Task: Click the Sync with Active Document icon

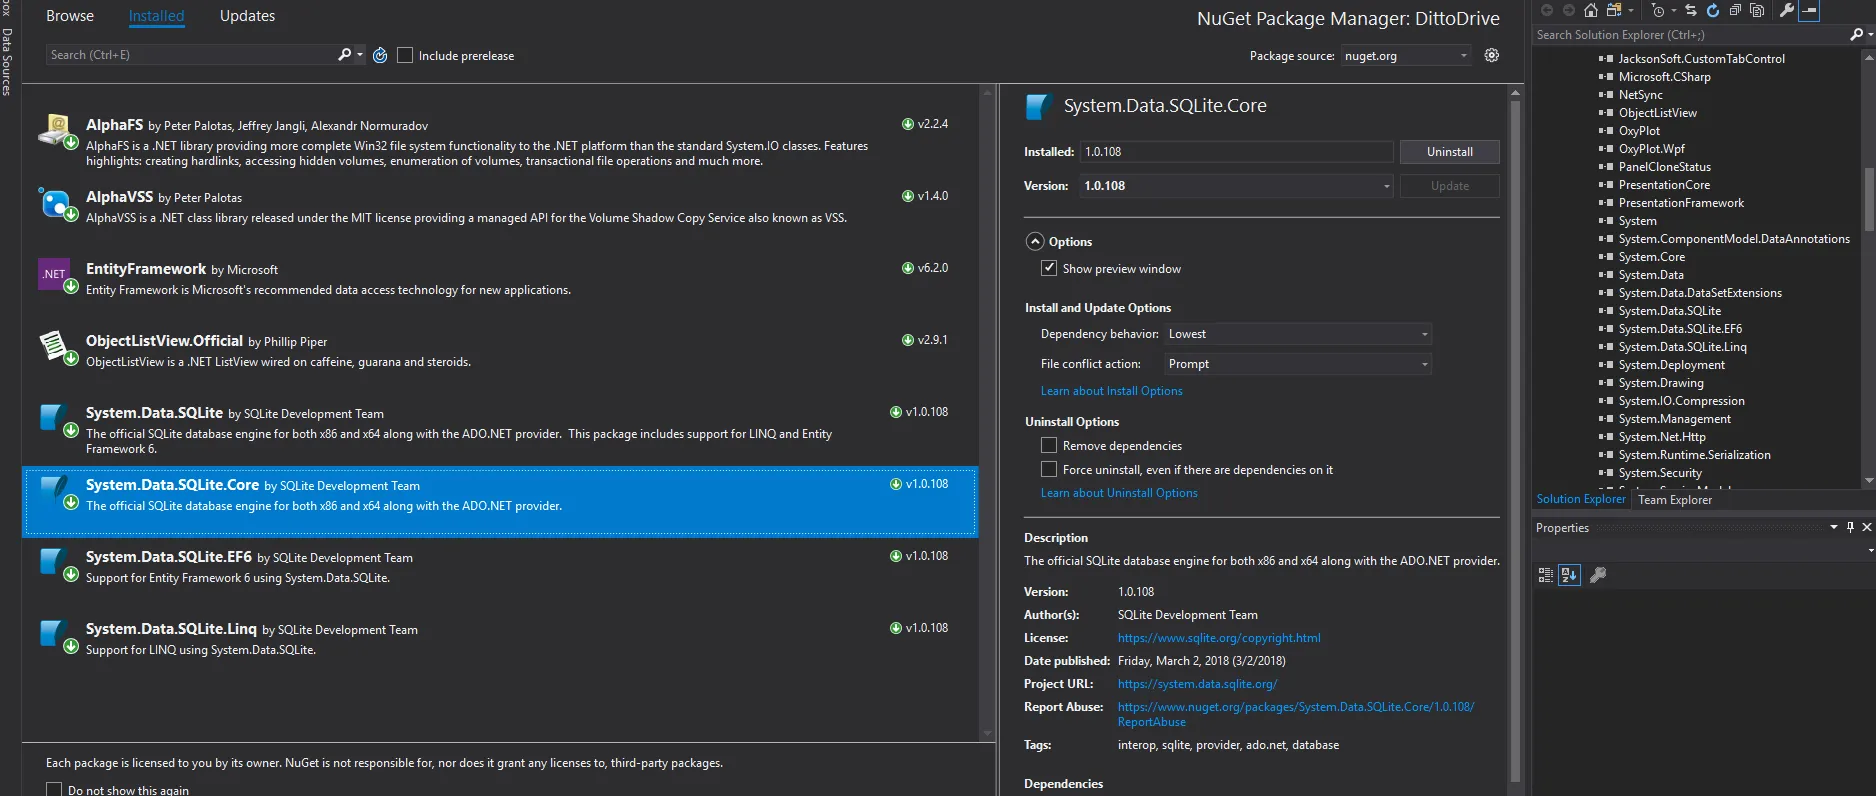Action: [x=1691, y=11]
